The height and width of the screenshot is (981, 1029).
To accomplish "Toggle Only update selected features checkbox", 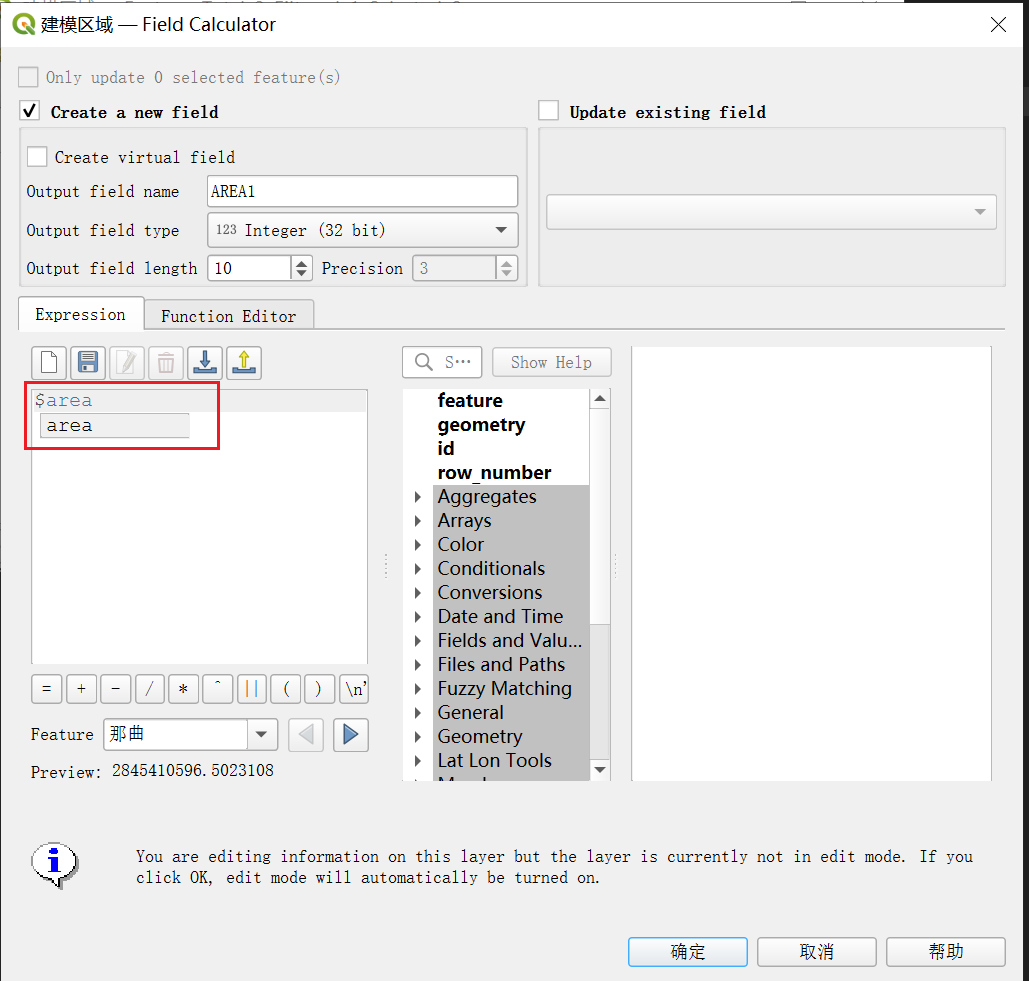I will coord(28,77).
